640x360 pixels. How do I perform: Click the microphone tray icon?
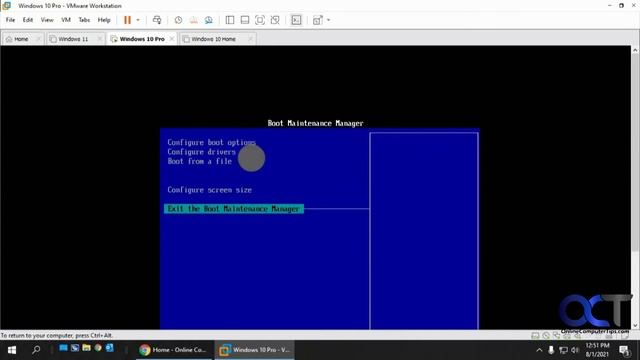coord(551,350)
